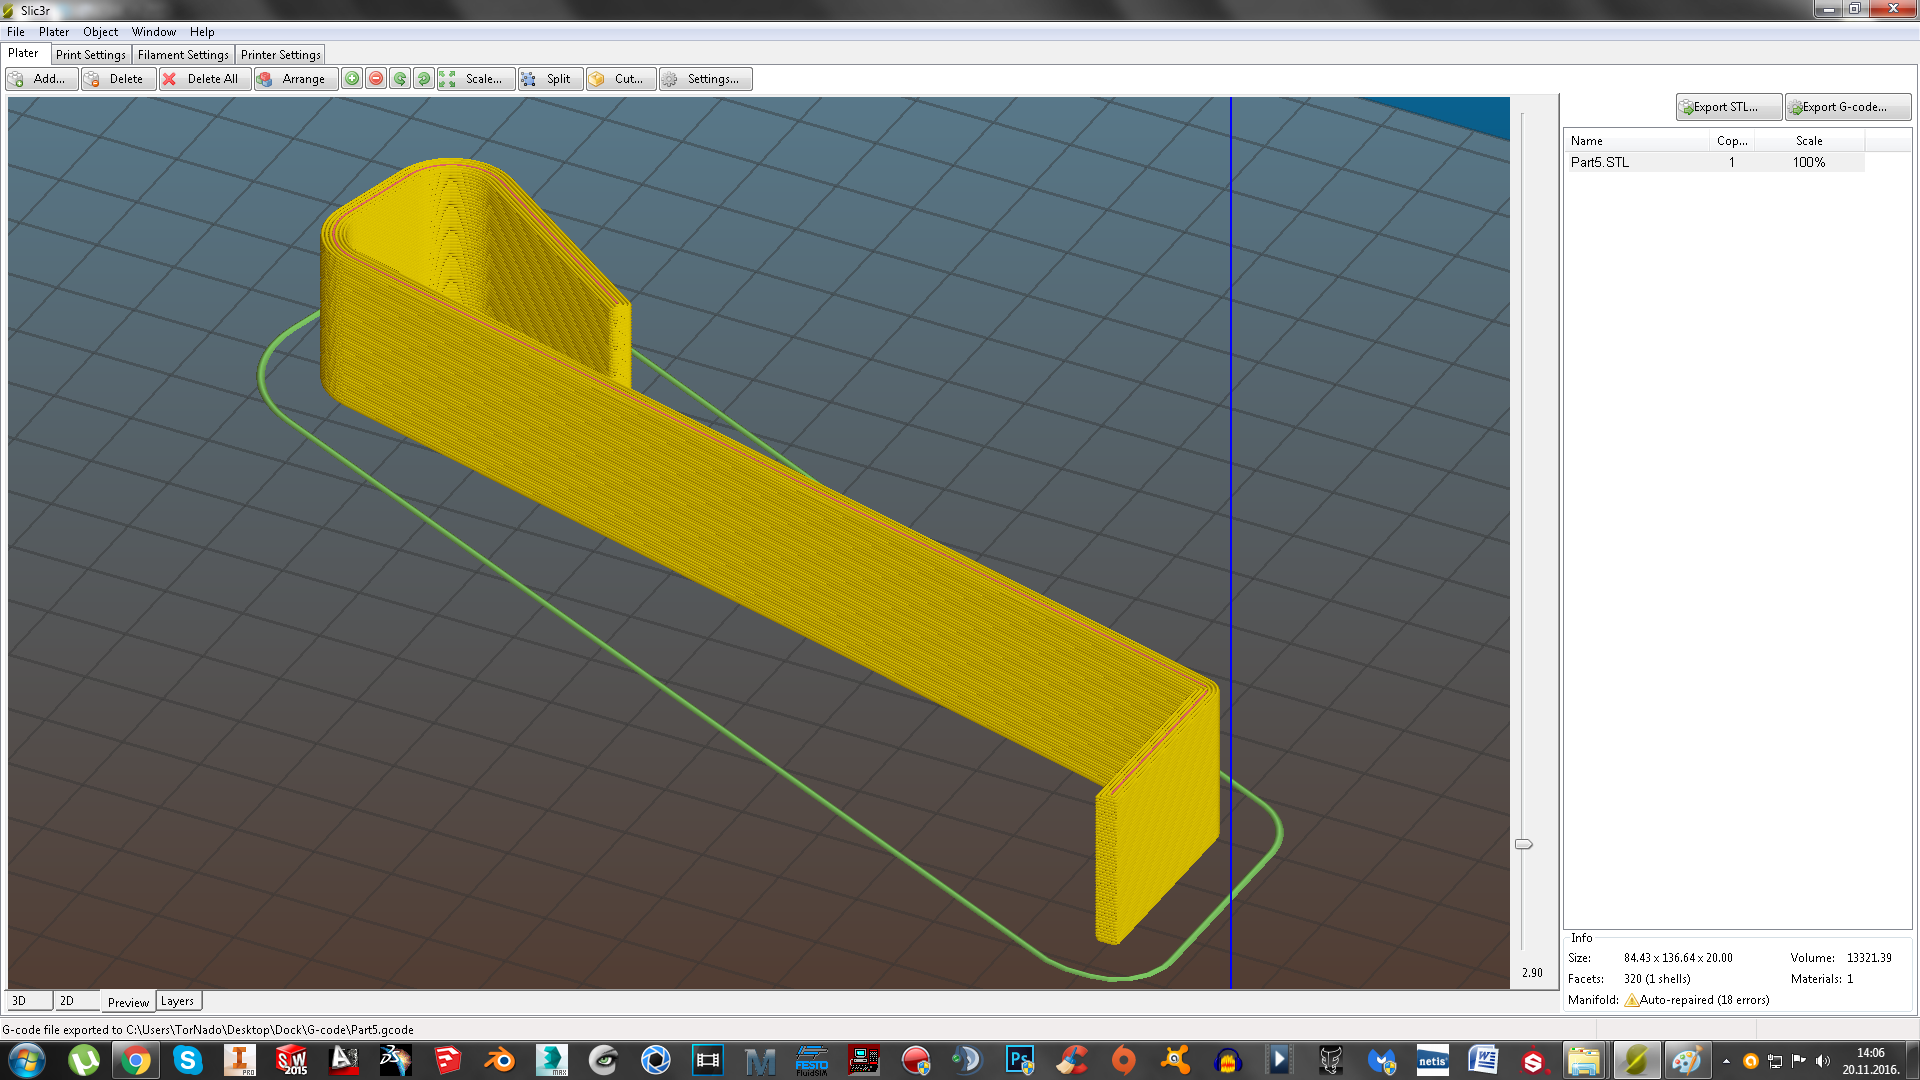Click Export G-code button

coord(1847,107)
